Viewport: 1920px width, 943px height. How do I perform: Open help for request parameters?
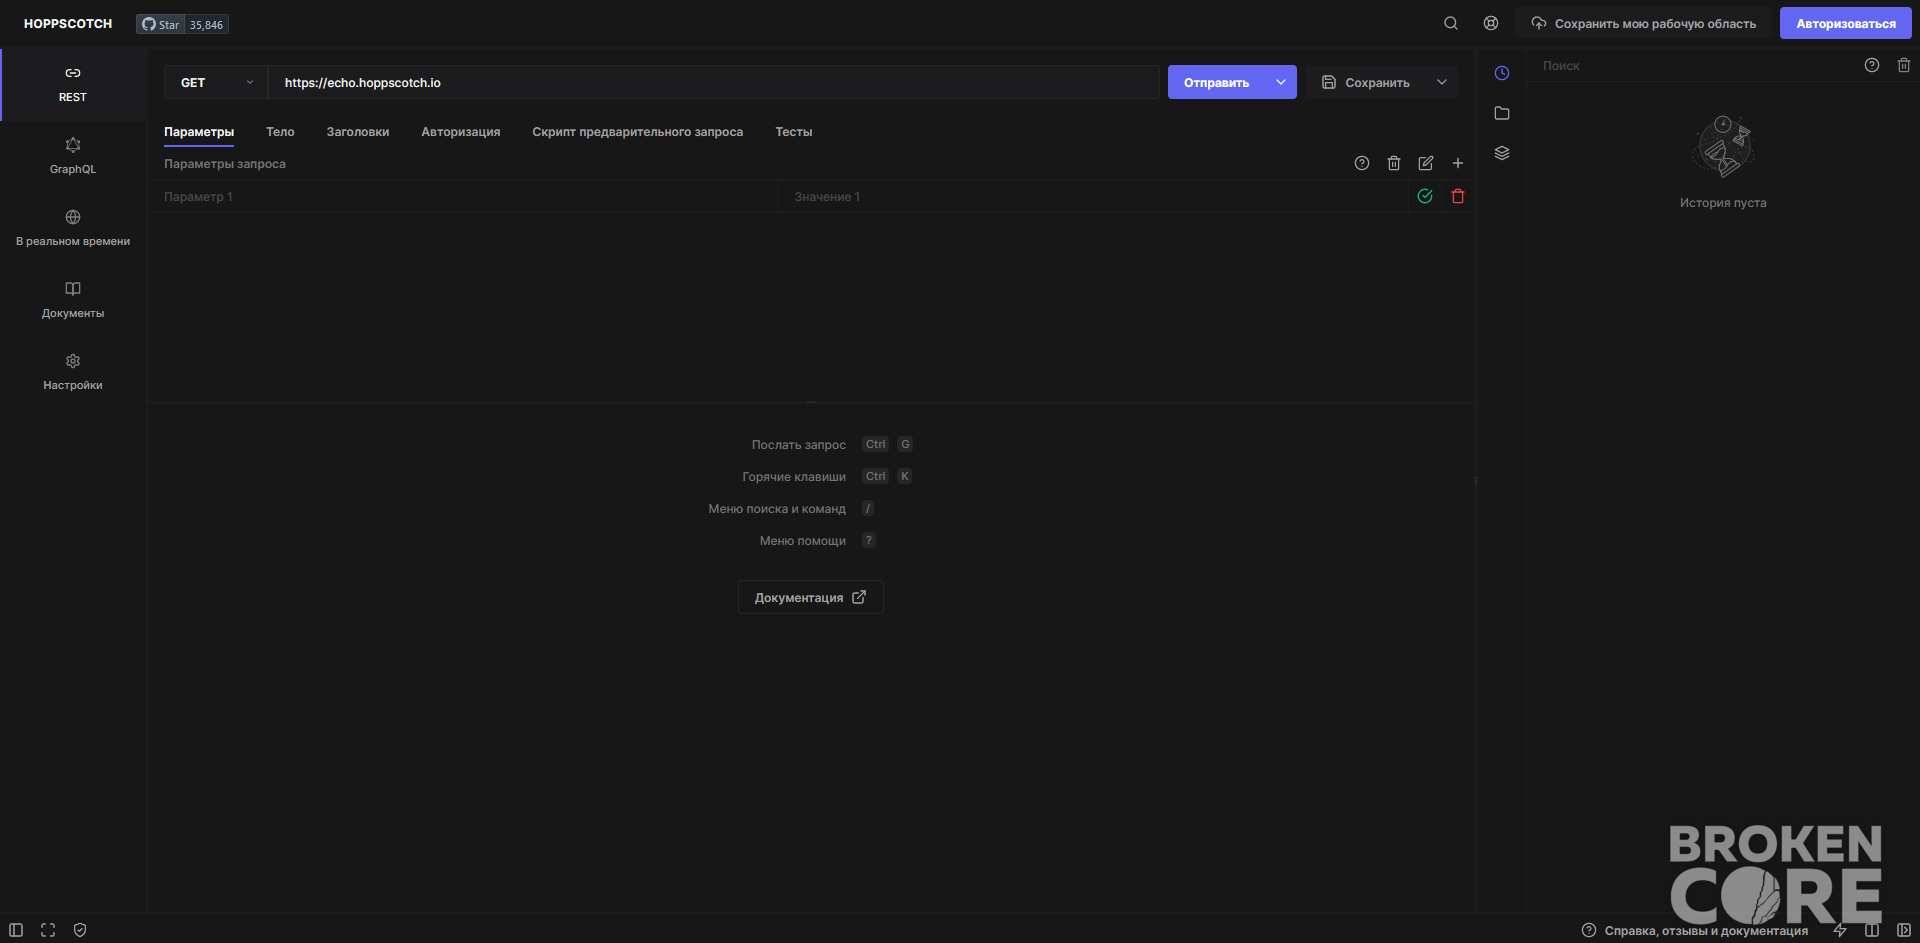coord(1361,163)
